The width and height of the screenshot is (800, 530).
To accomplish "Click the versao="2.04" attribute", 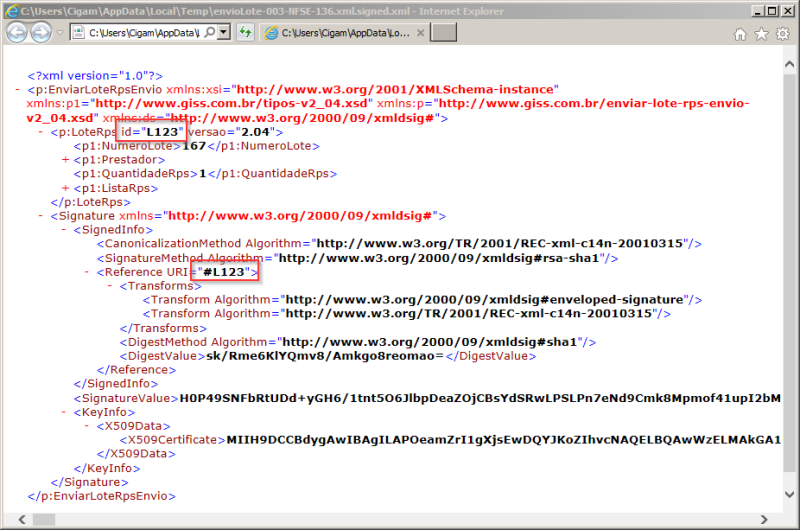I will [x=231, y=132].
